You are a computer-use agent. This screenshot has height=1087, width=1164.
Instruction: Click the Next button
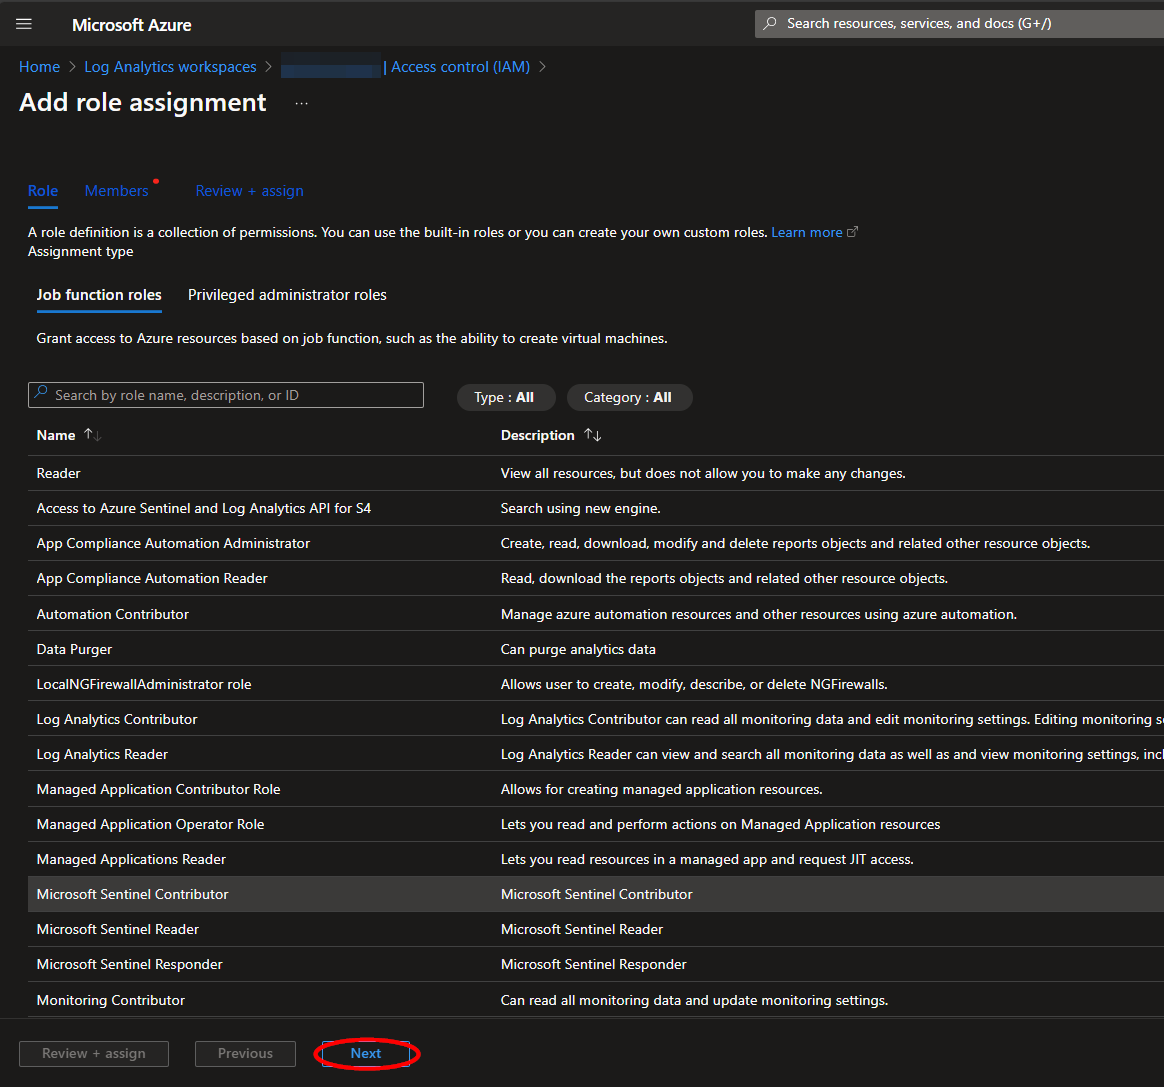pos(366,1053)
